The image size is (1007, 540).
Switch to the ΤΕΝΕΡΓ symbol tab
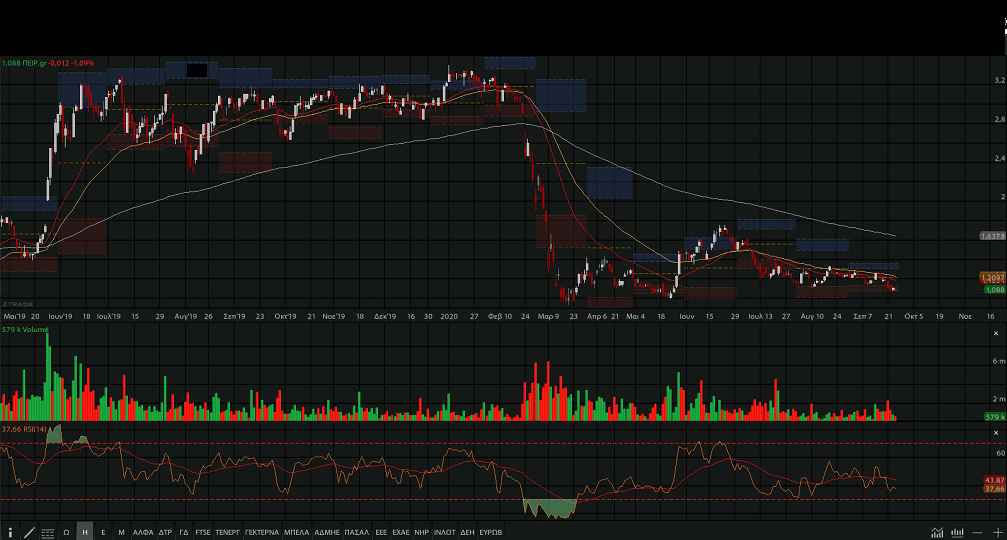tap(227, 532)
